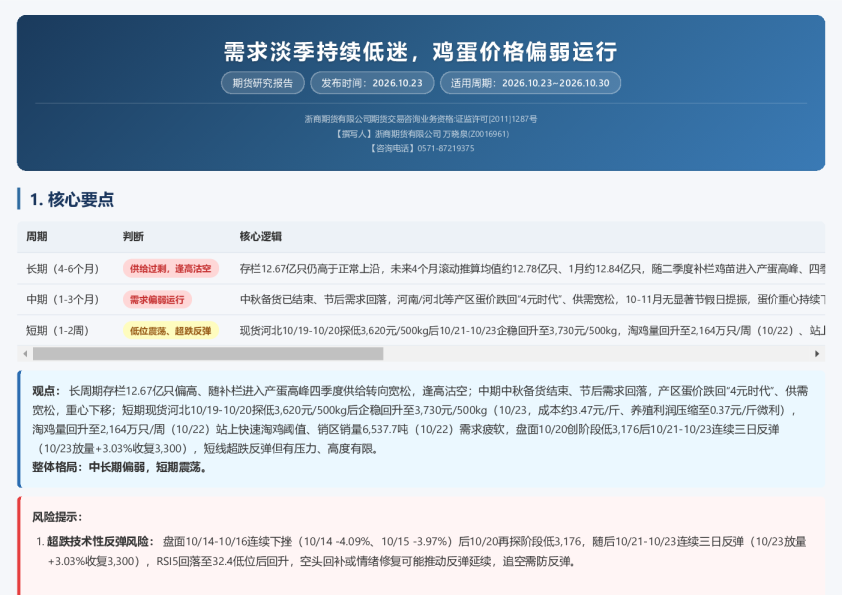The width and height of the screenshot is (842, 595).
Task: Click the core logic text starting 现货河北10/19
Action: (x=532, y=331)
